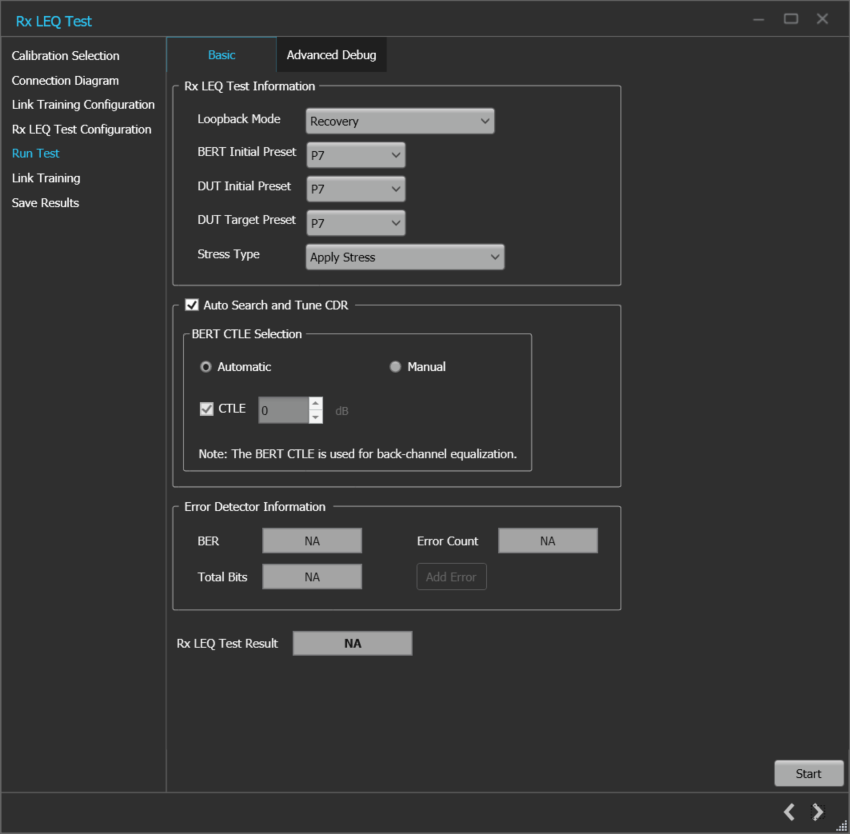Click the Start button
The width and height of the screenshot is (850, 834).
click(808, 772)
